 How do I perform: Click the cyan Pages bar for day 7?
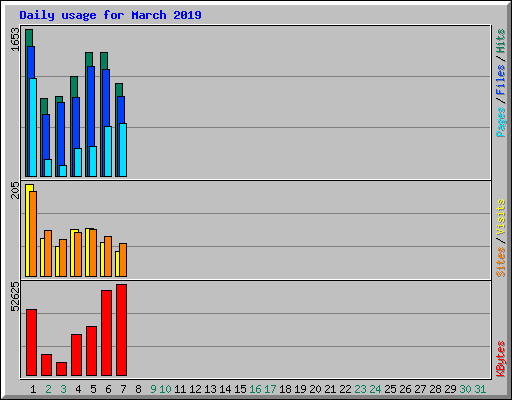coord(123,150)
